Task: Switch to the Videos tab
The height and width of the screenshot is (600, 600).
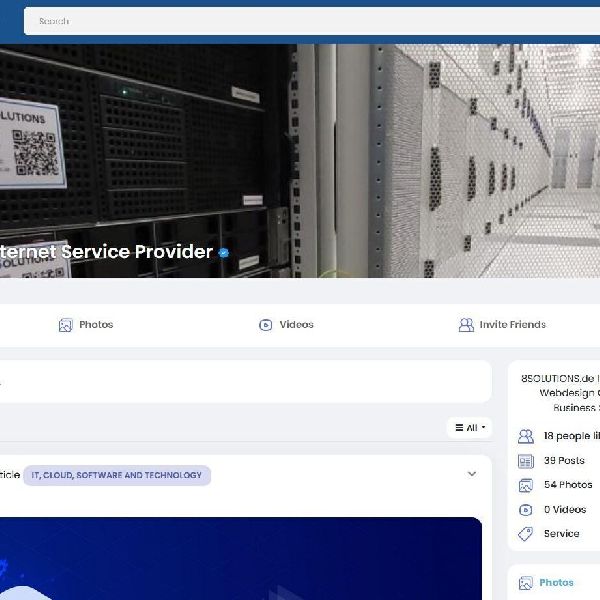Action: (296, 325)
